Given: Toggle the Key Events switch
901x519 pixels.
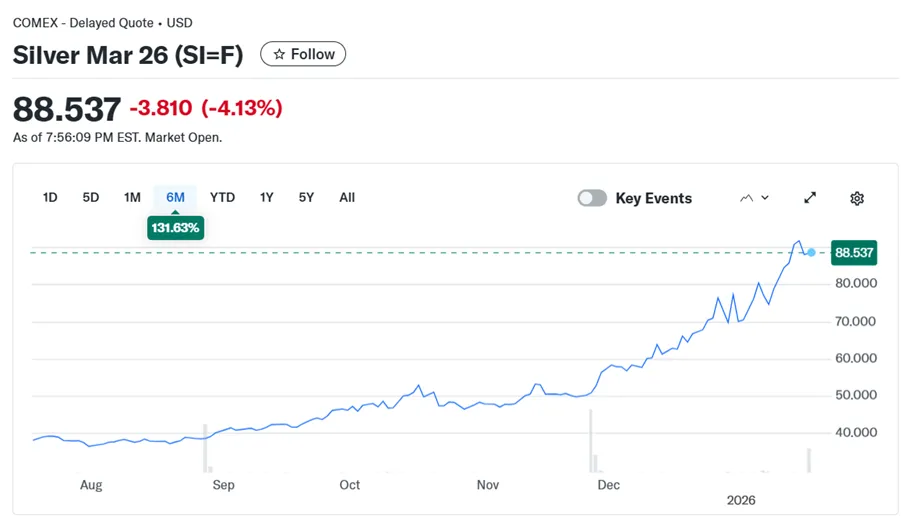Looking at the screenshot, I should click(592, 198).
